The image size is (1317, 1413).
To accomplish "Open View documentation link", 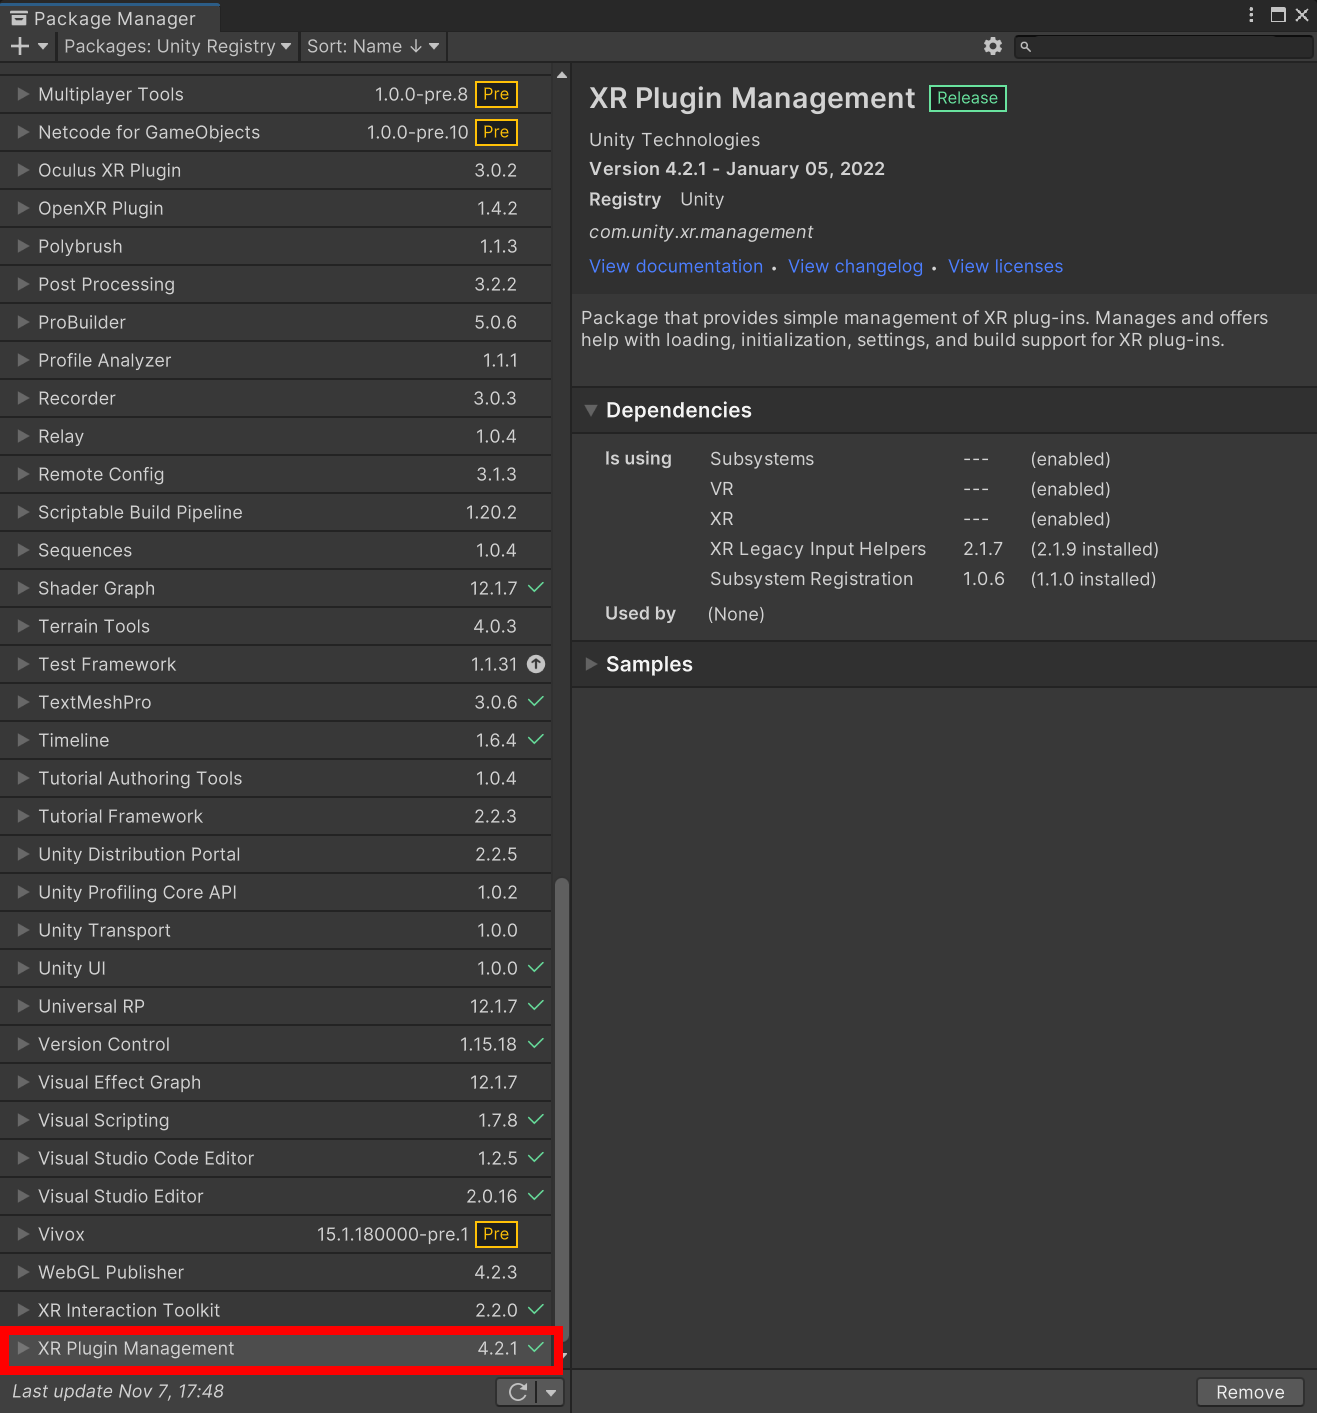I will click(676, 266).
